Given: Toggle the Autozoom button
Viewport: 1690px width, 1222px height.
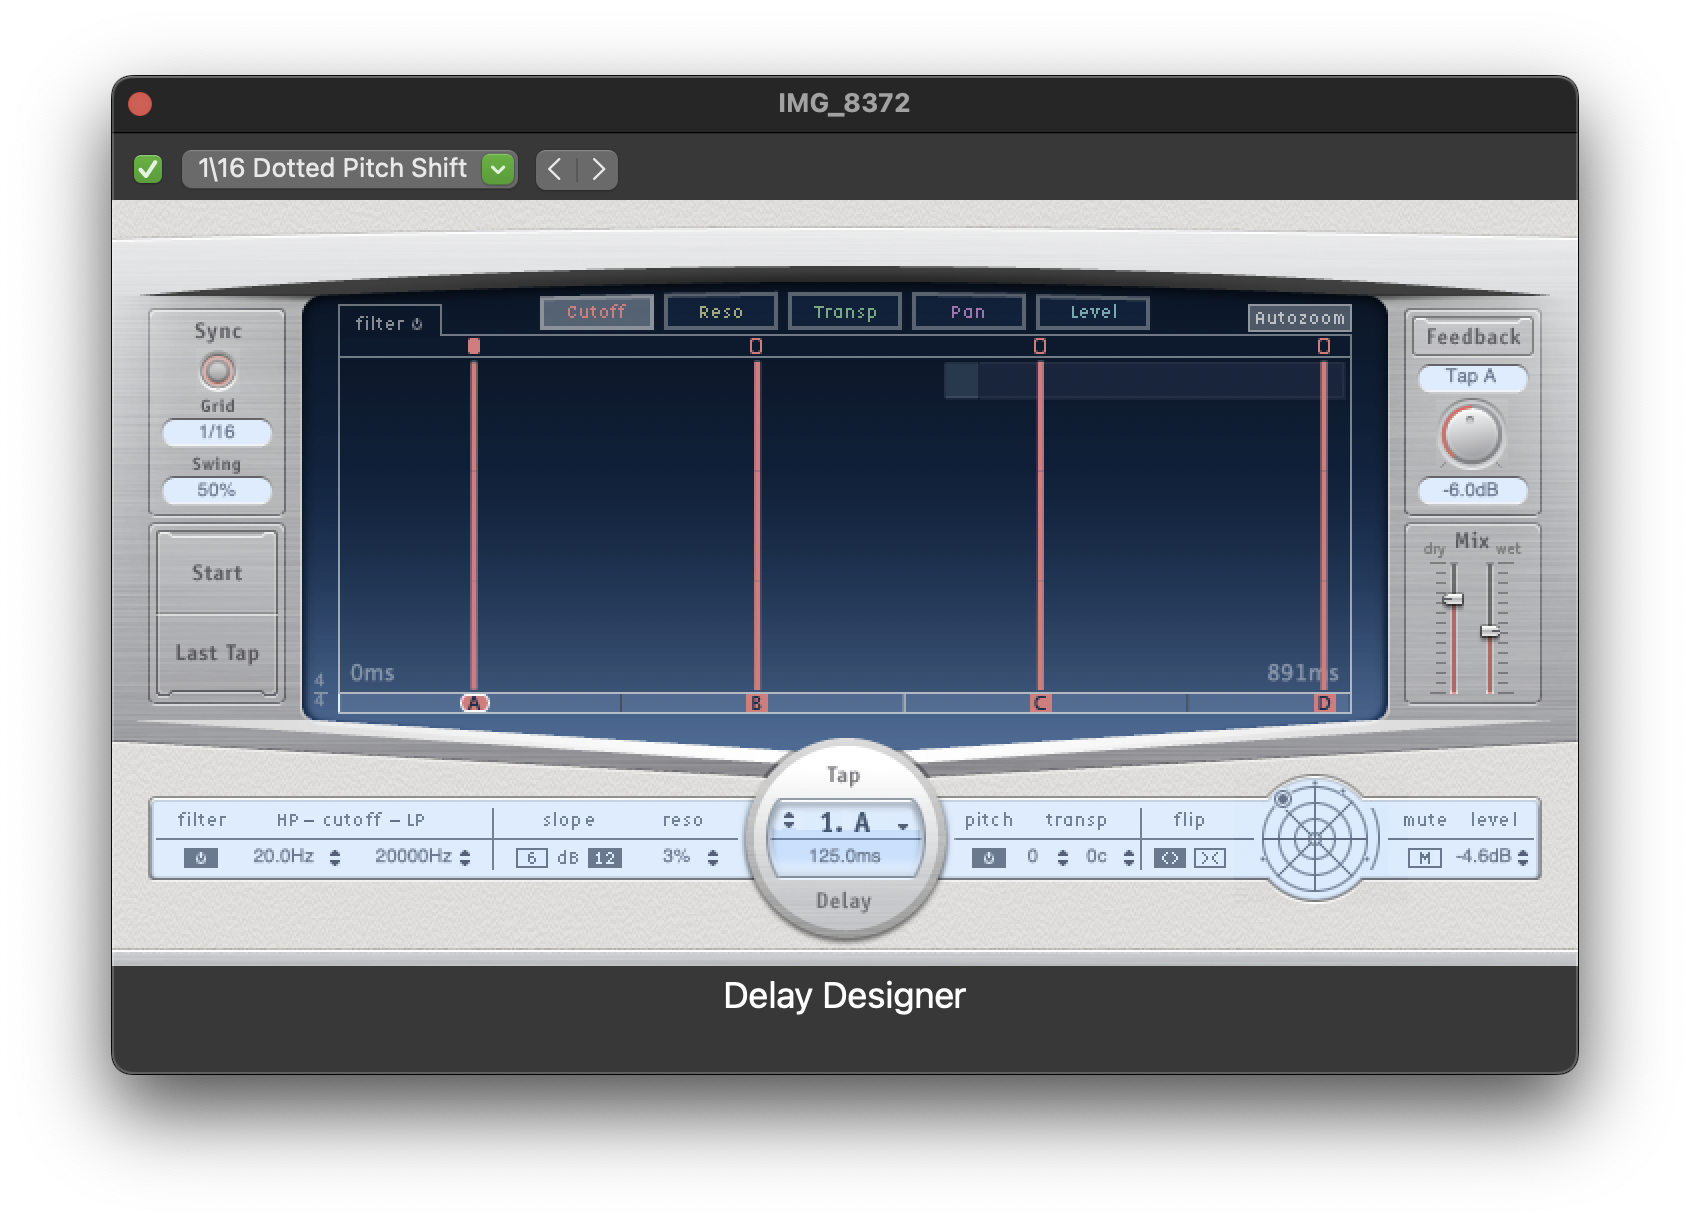Looking at the screenshot, I should [x=1300, y=318].
